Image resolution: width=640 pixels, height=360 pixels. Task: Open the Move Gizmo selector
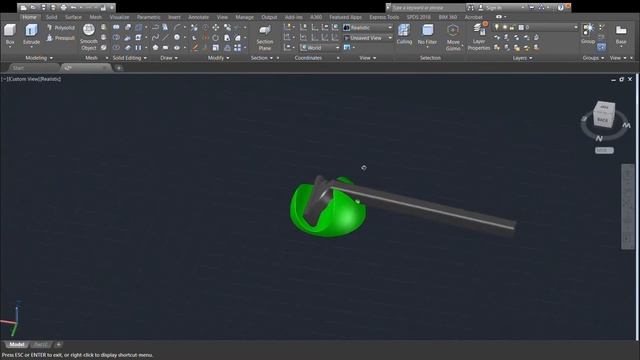coord(453,37)
